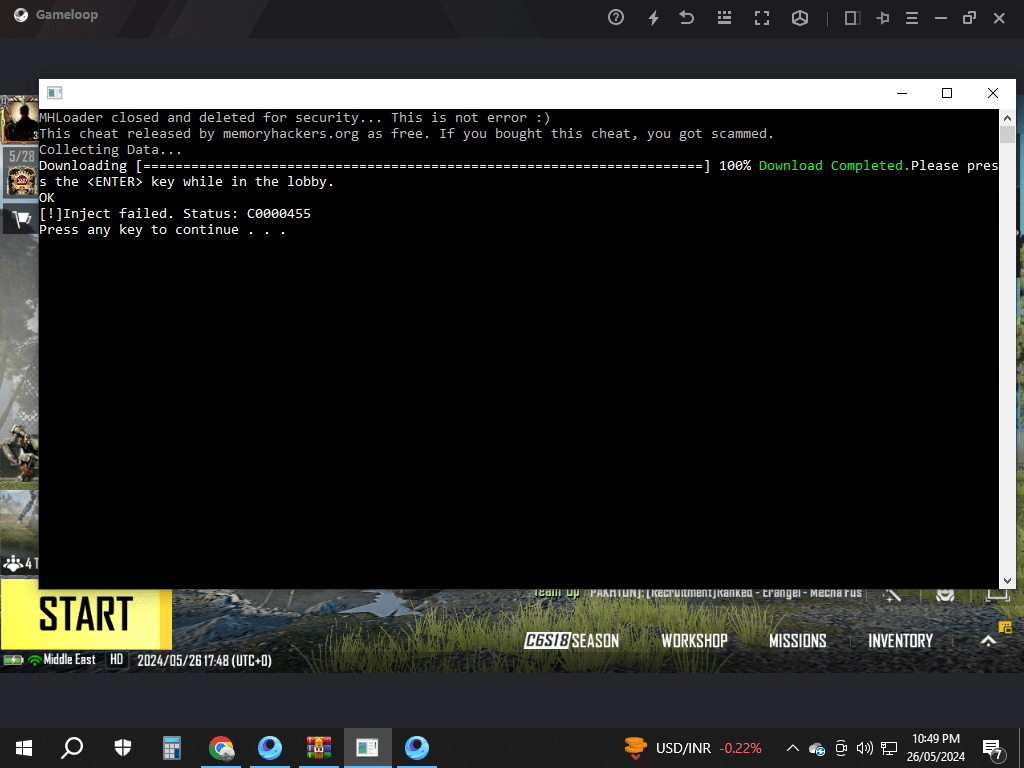This screenshot has width=1024, height=768.
Task: Click the Gameloop logo
Action: pos(21,15)
